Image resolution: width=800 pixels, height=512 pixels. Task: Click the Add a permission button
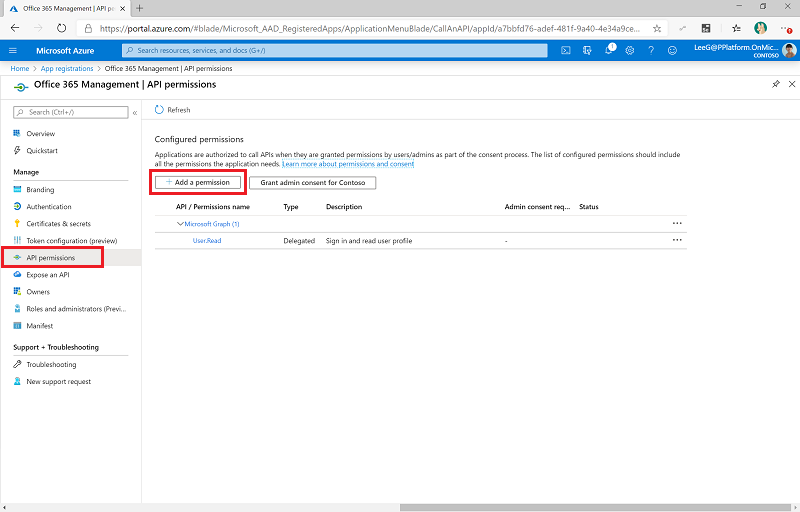(198, 182)
